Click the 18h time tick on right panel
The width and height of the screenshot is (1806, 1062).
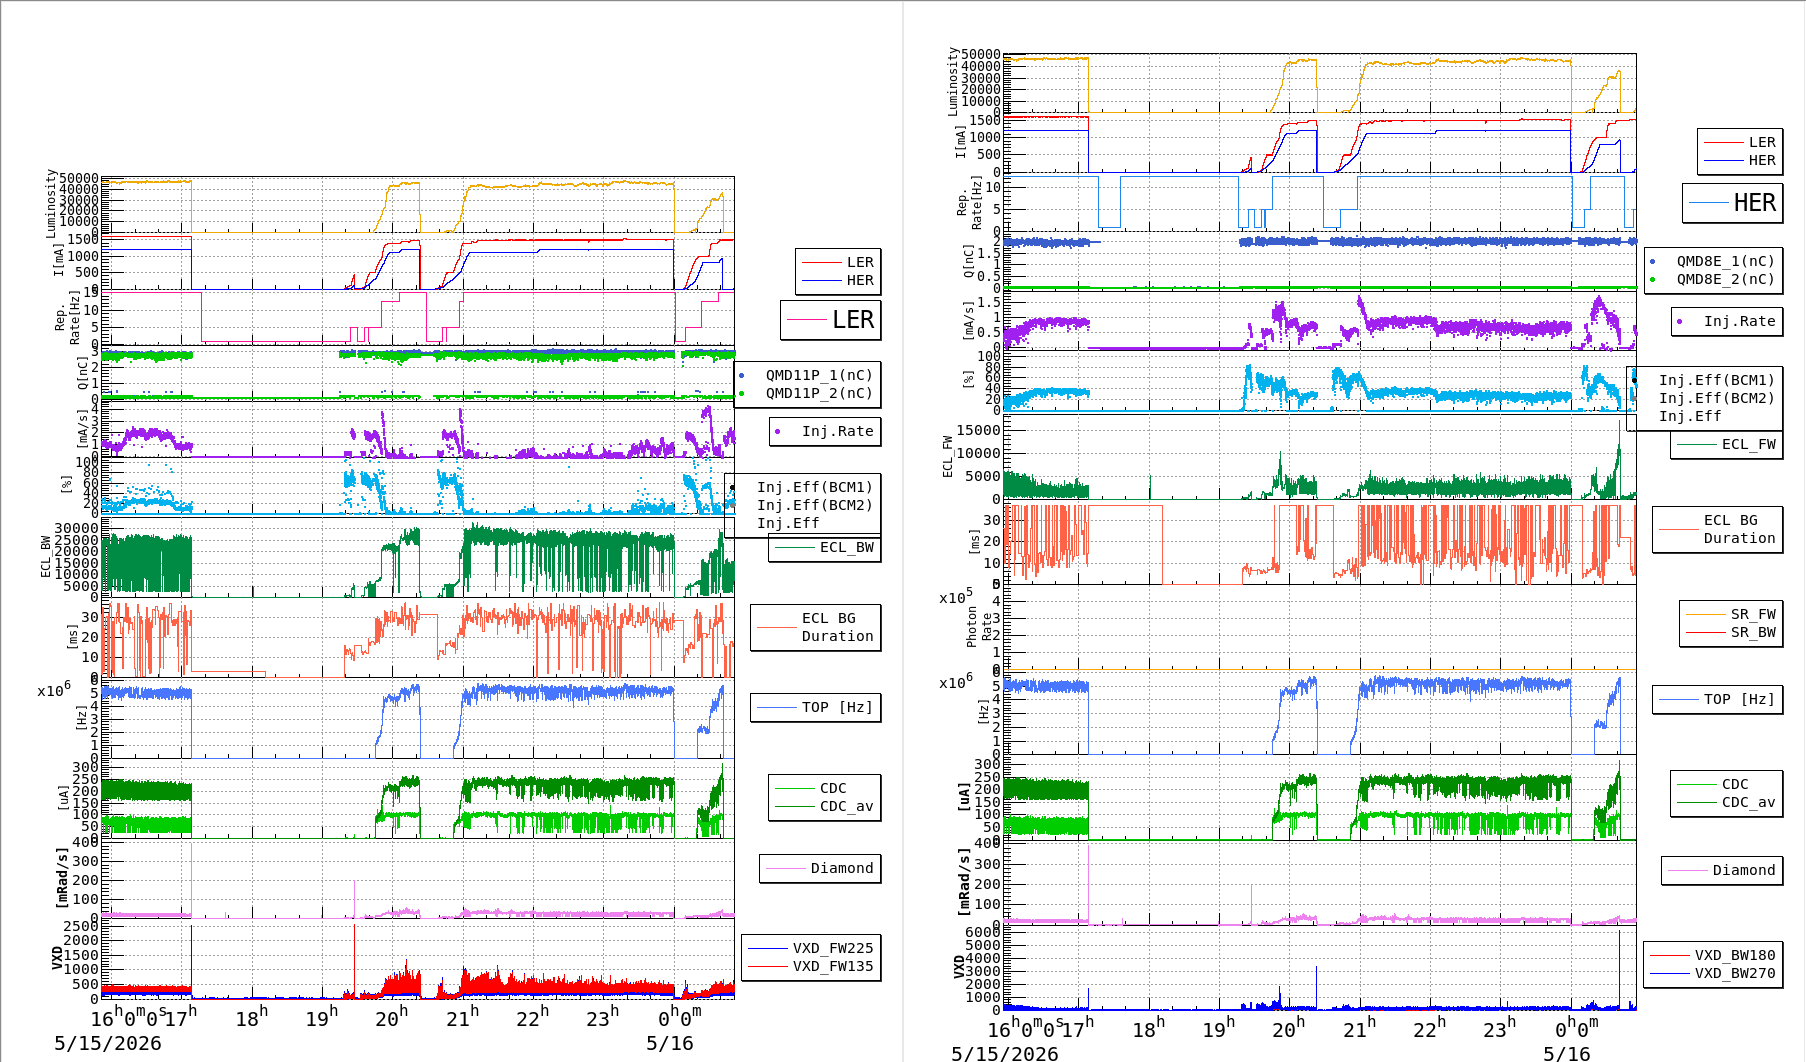[x=1148, y=1028]
